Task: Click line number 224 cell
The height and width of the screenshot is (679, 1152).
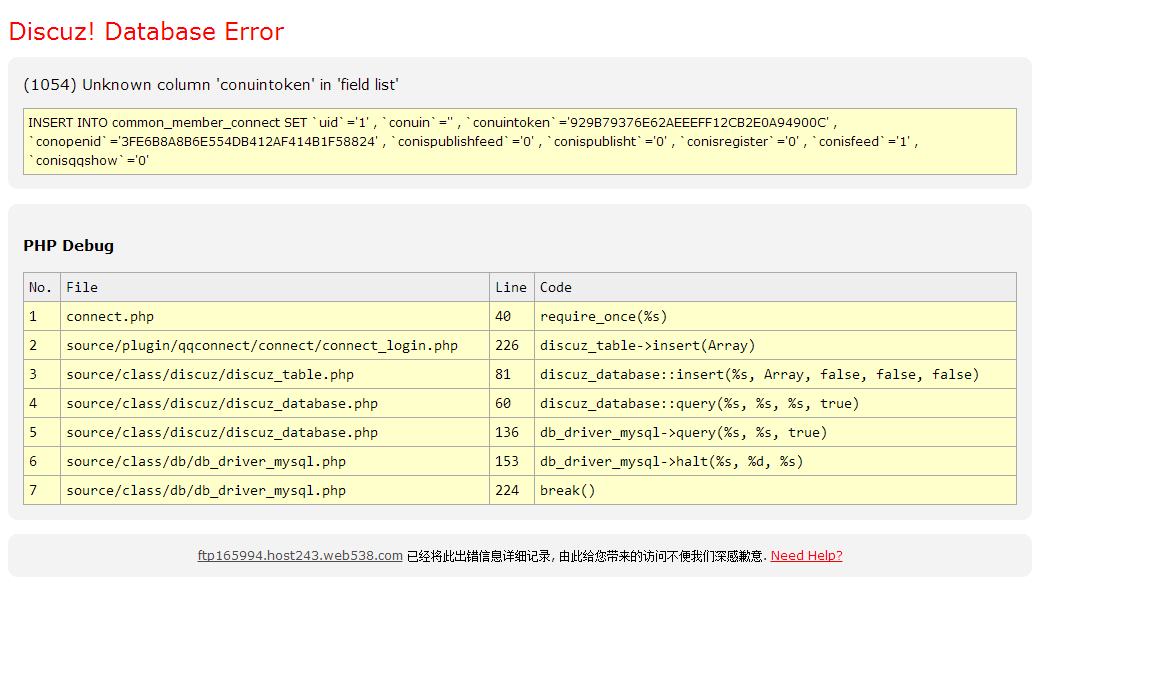Action: click(x=511, y=490)
